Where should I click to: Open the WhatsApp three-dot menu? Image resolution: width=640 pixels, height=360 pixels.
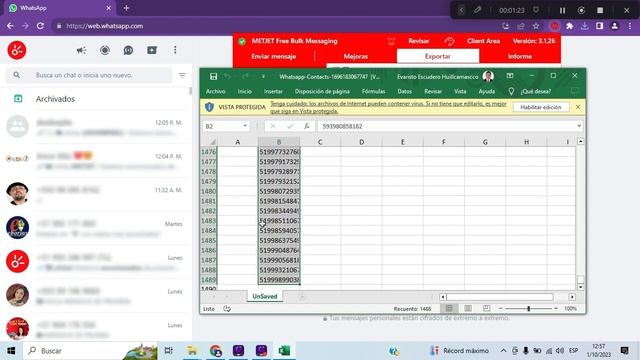175,50
